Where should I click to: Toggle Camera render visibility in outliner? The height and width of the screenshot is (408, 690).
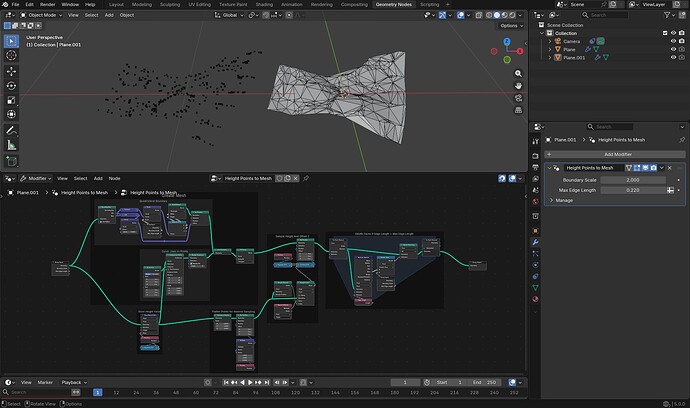click(682, 41)
